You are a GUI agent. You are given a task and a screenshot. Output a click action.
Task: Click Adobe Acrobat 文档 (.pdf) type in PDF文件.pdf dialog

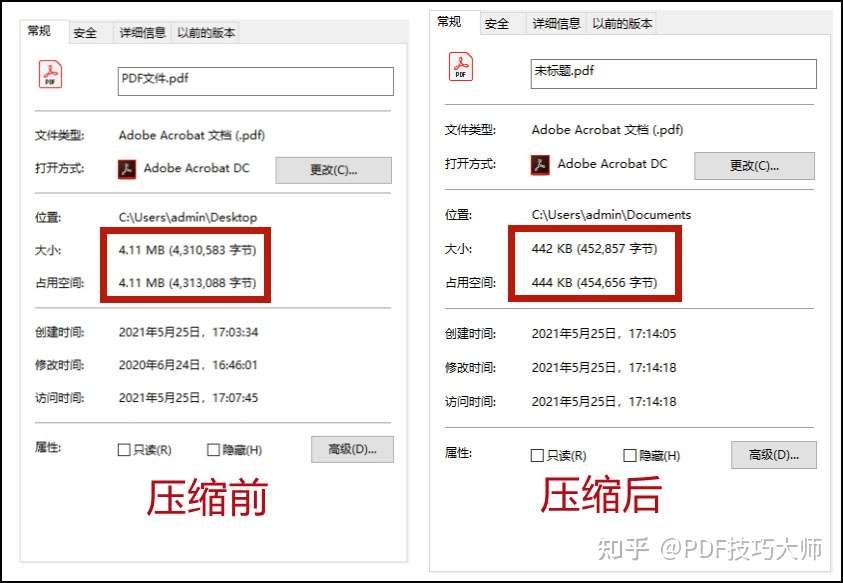[x=192, y=135]
